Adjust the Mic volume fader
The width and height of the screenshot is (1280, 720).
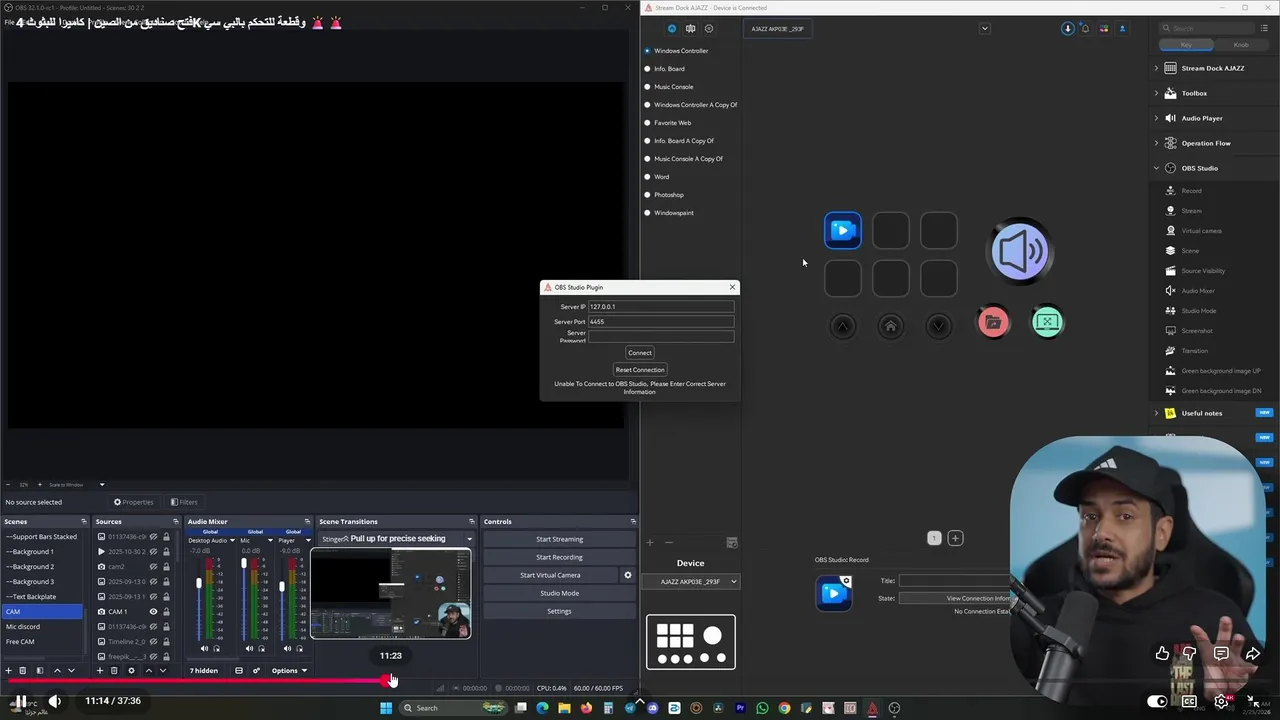[244, 564]
